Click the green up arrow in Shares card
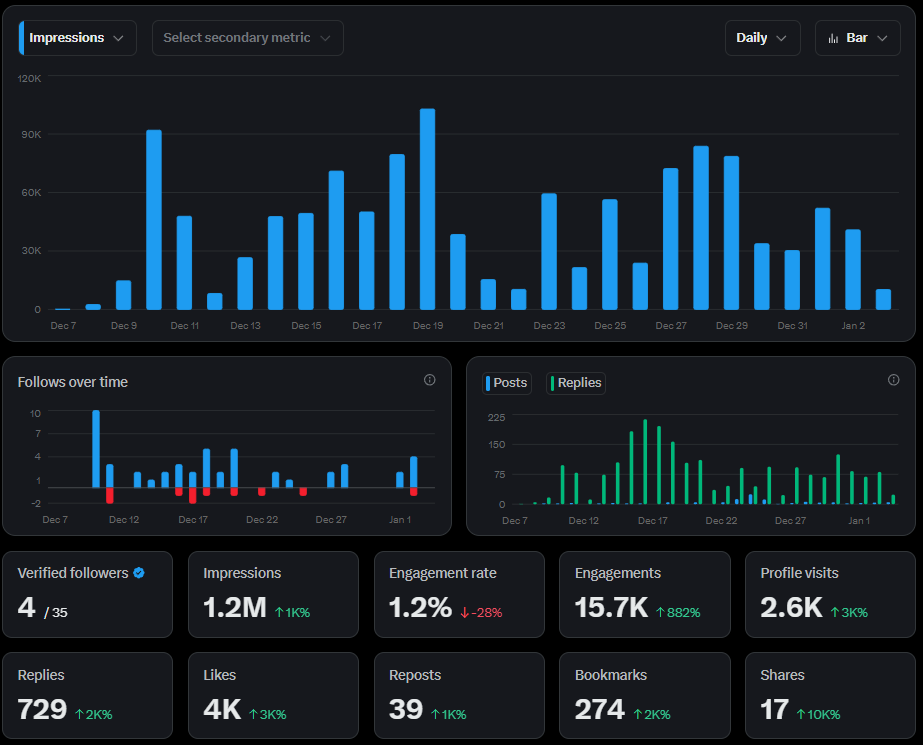The width and height of the screenshot is (923, 745). tap(801, 714)
